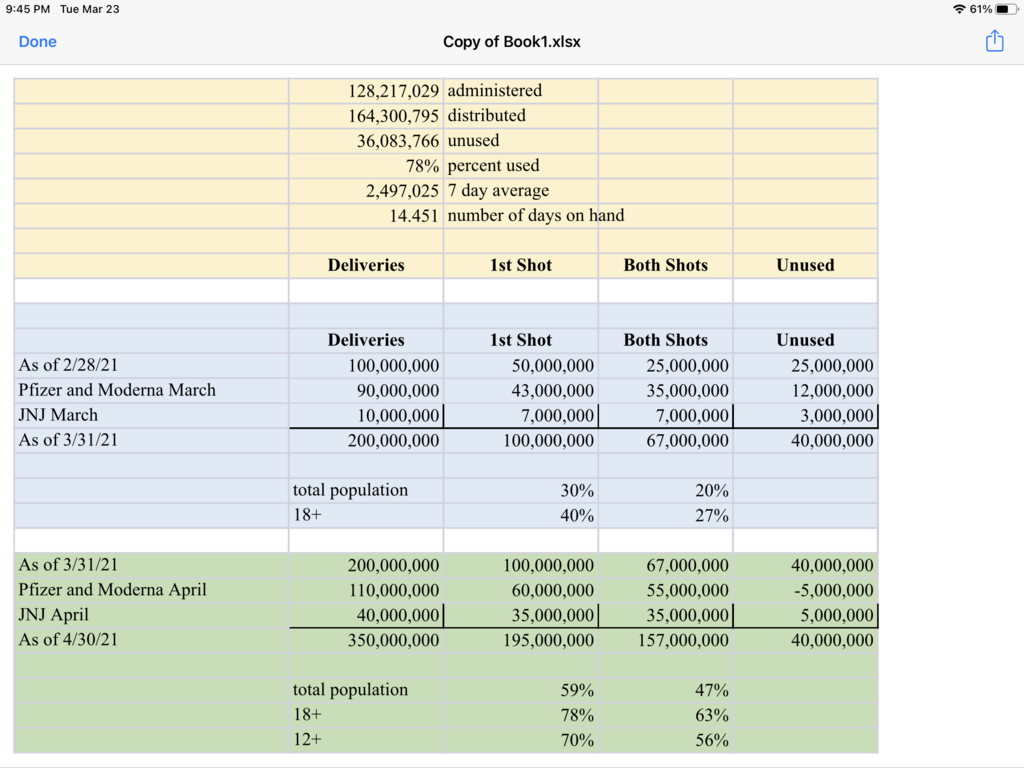Tap Done to close preview
The image size is (1024, 768).
tap(38, 42)
